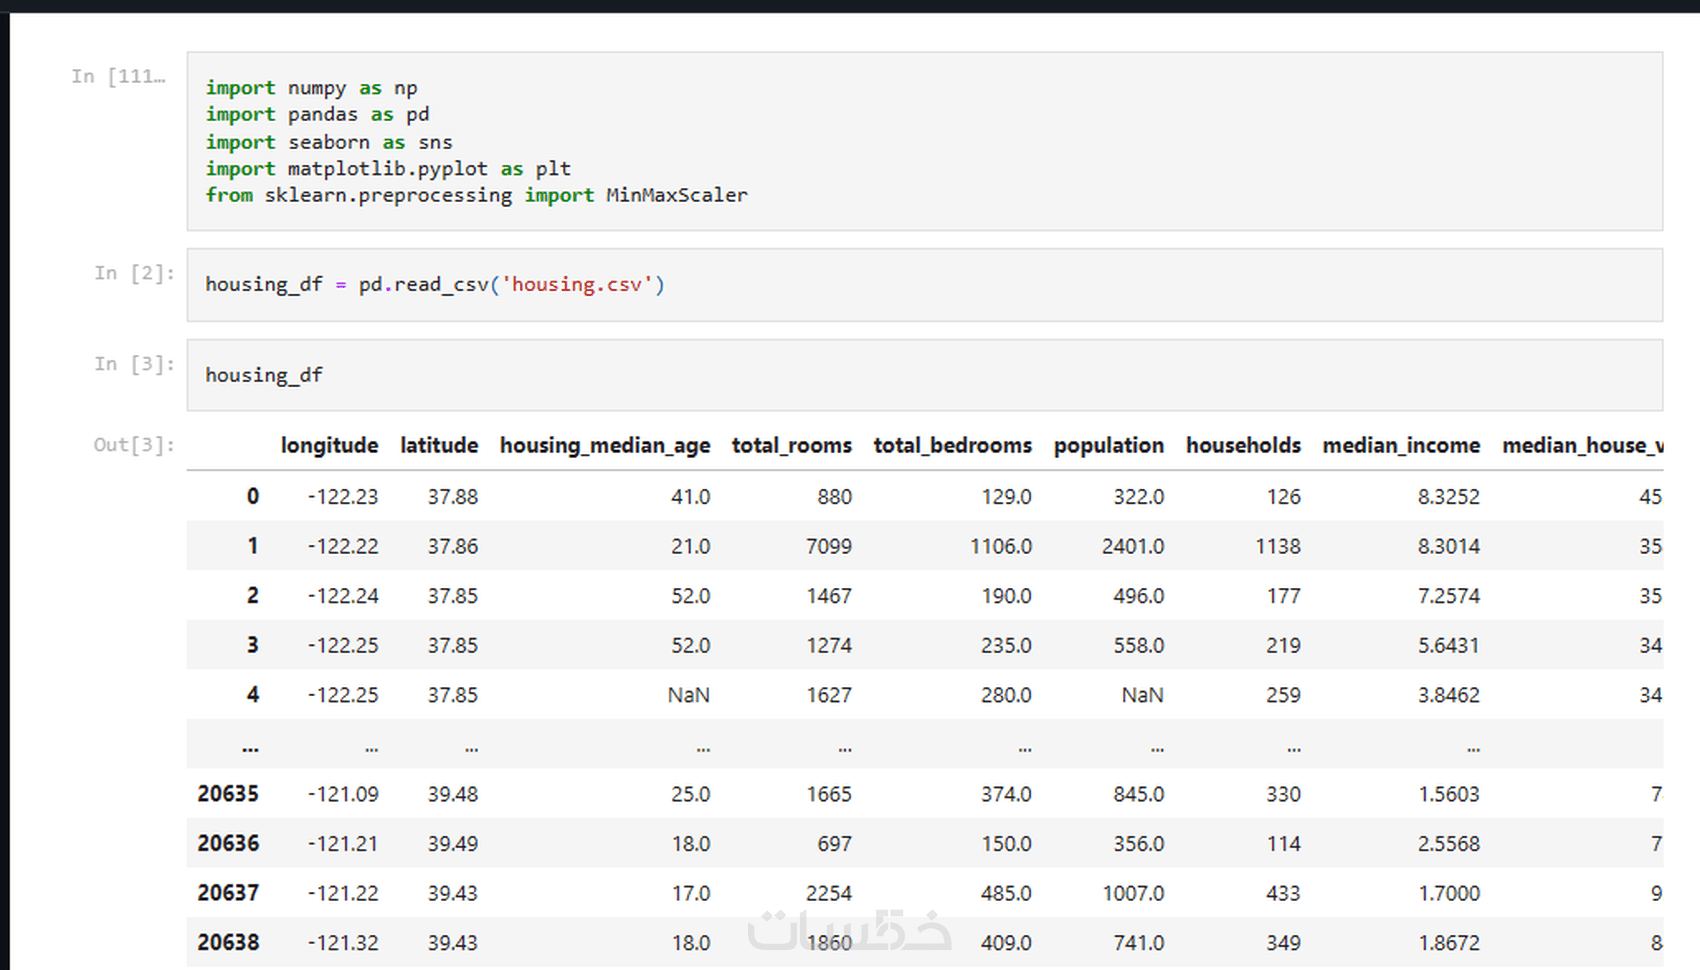This screenshot has width=1700, height=970.
Task: Click longitude value -122.23
Action: 343,496
